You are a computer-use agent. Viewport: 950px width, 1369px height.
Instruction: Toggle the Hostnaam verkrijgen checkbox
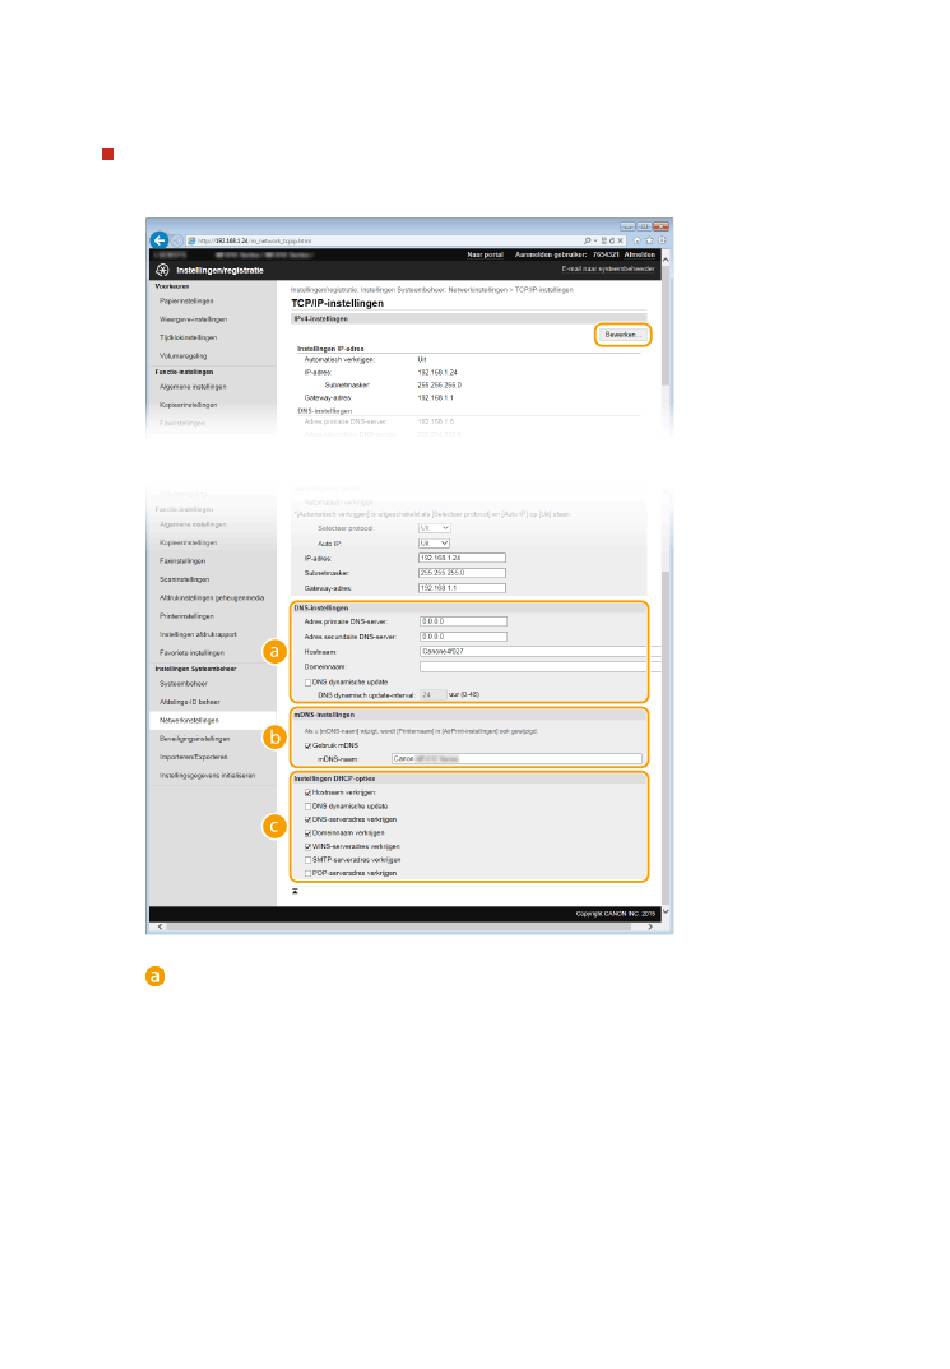308,793
